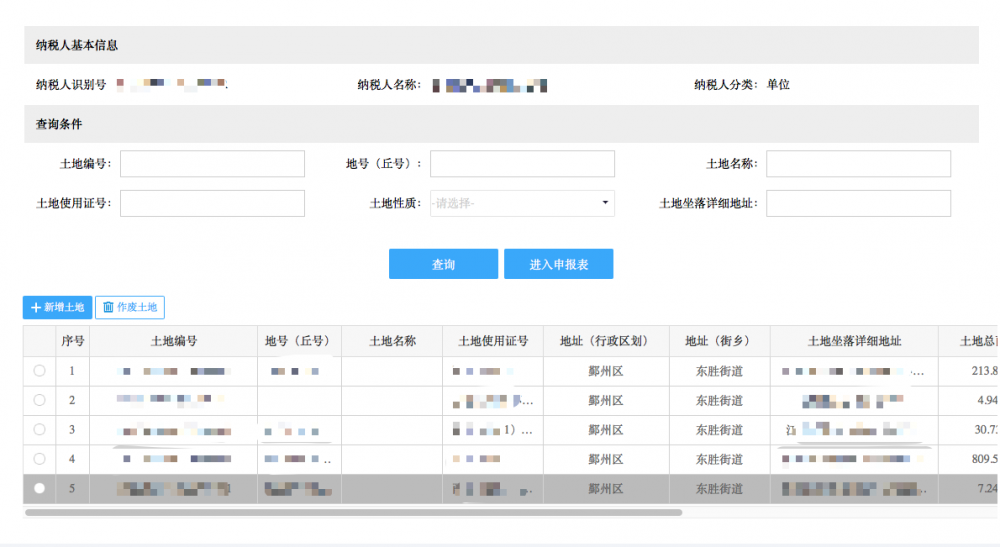Click the 土地使用证号 column header

point(493,341)
